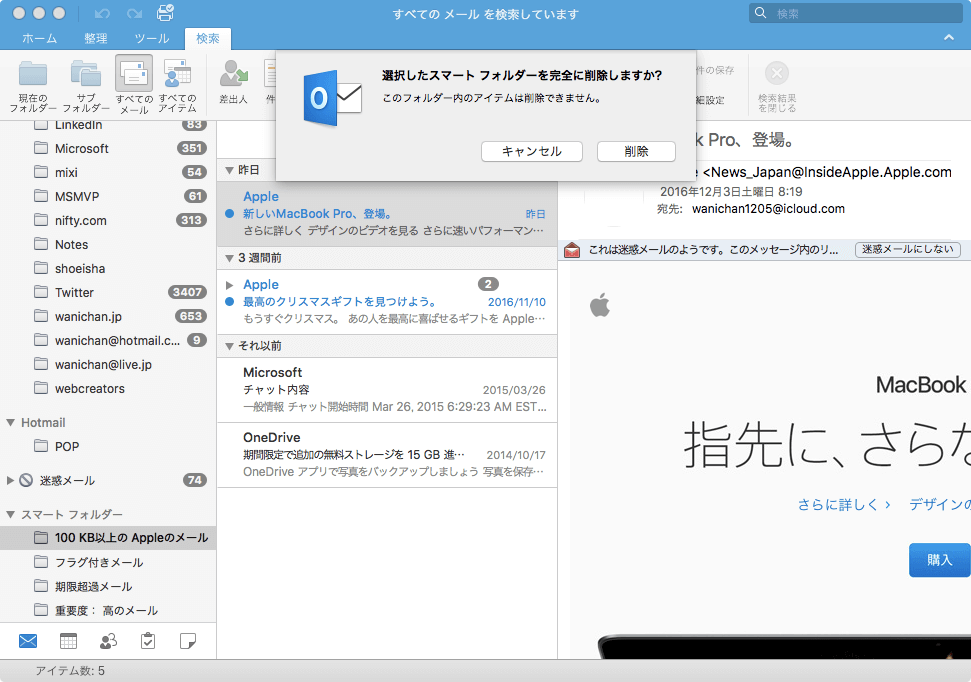This screenshot has width=971, height=682.
Task: Collapse the 3 週間前 message group
Action: (229, 258)
